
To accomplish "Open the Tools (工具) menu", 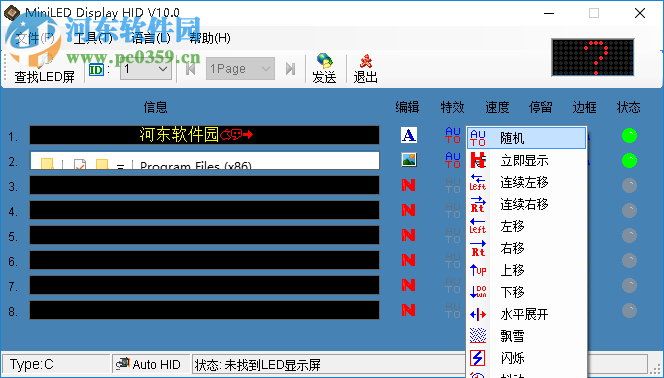I will pyautogui.click(x=93, y=39).
